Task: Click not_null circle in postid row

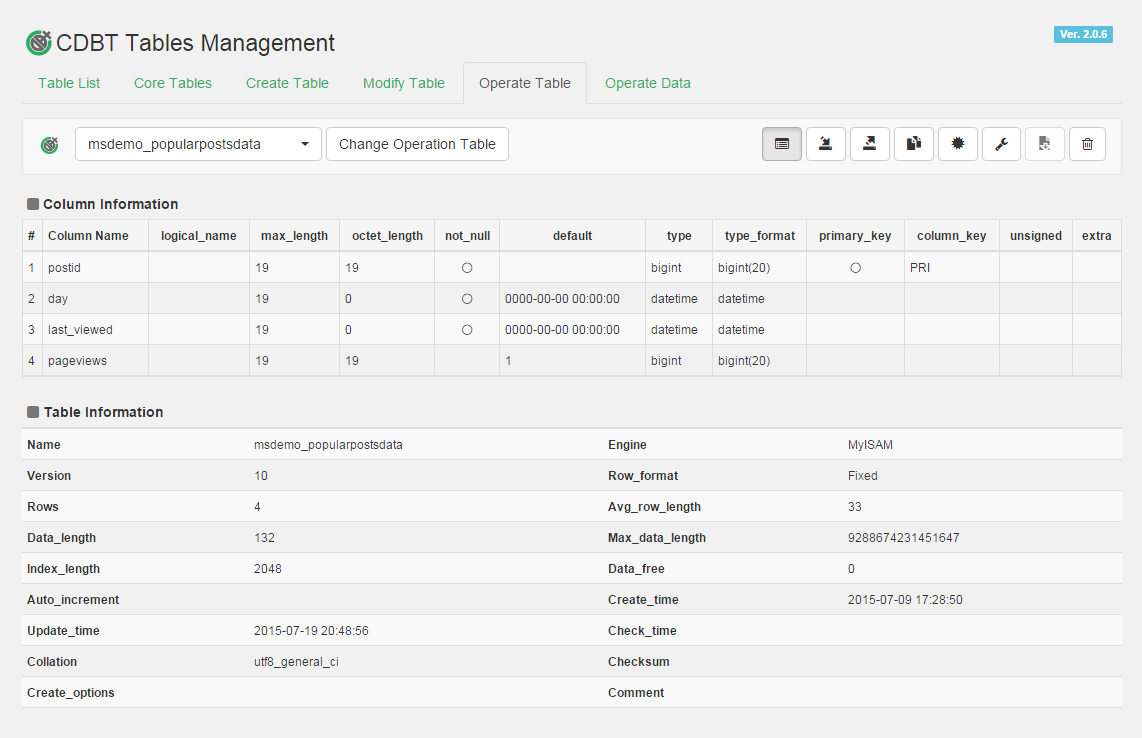Action: click(467, 268)
